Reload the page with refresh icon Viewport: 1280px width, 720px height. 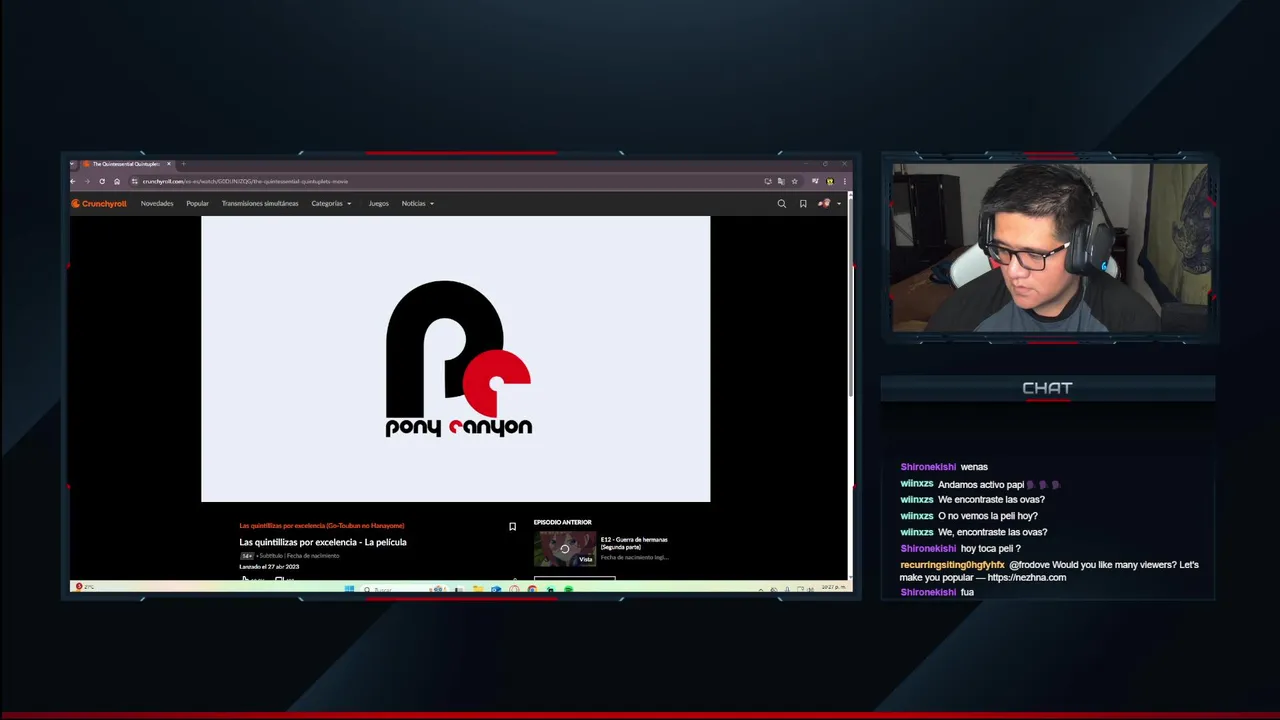click(102, 181)
